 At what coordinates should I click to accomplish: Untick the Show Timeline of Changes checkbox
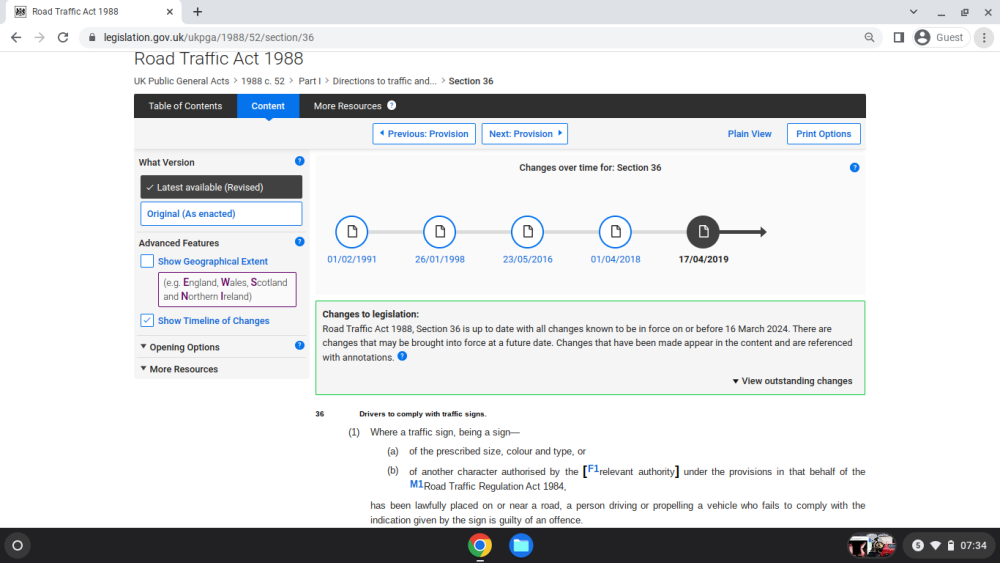[x=147, y=320]
